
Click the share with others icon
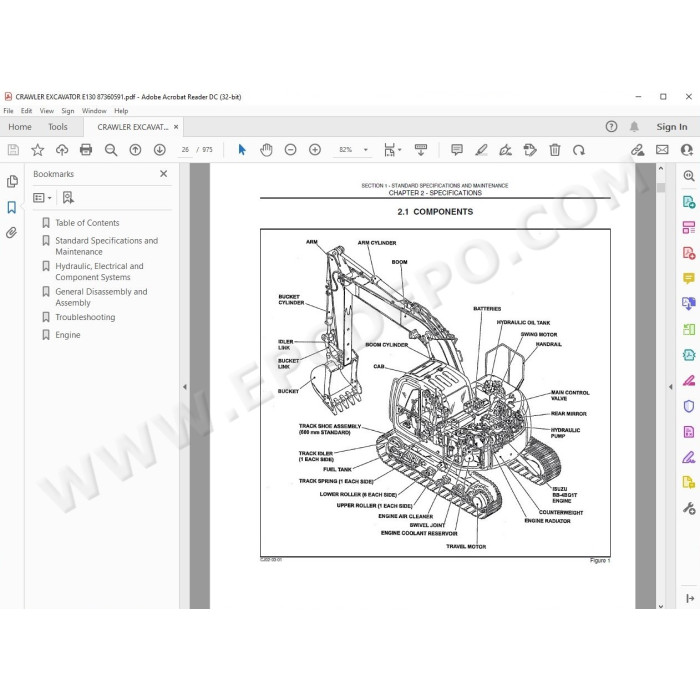coord(687,150)
